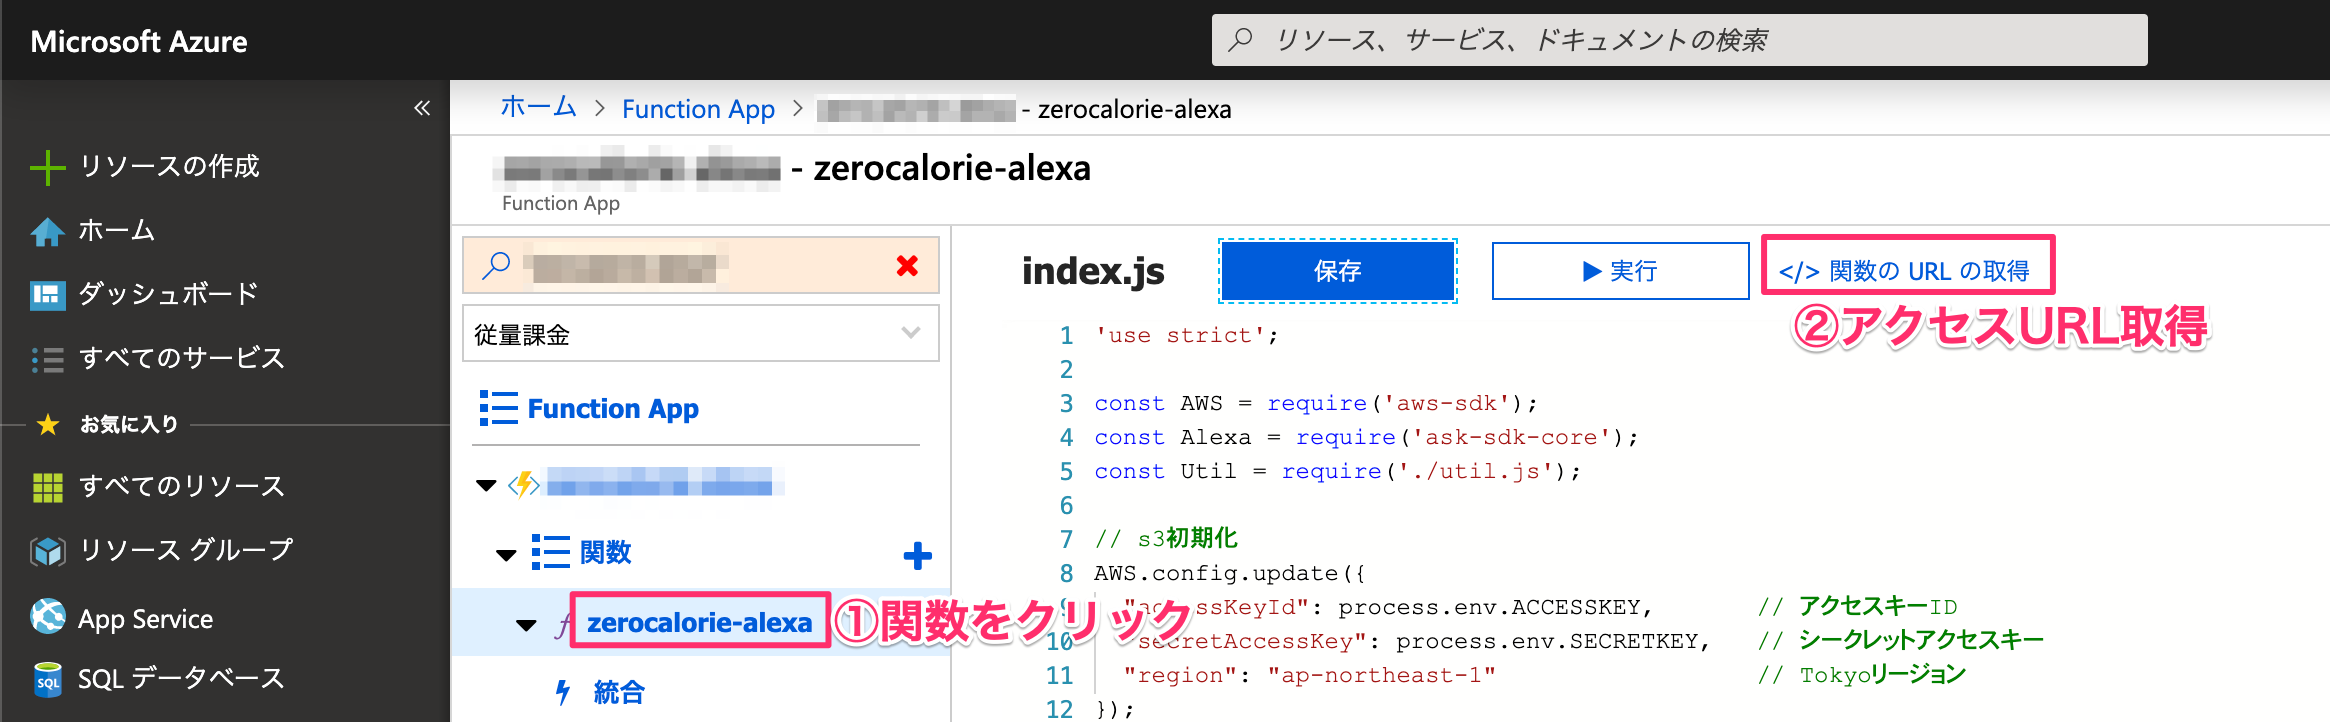Viewport: 2330px width, 722px height.
Task: Click the green plus icon for リソースの作成
Action: [47, 167]
